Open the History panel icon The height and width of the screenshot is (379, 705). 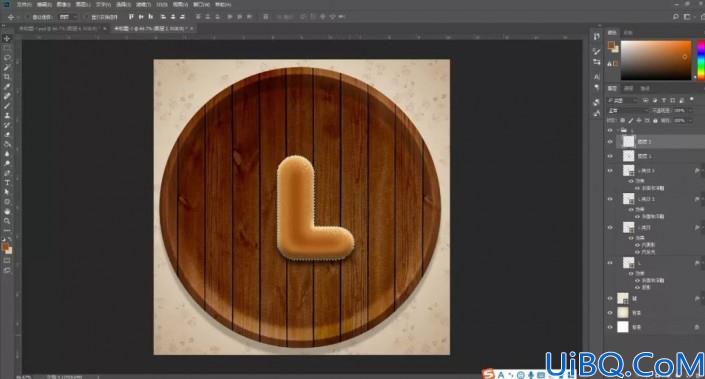pyautogui.click(x=597, y=36)
